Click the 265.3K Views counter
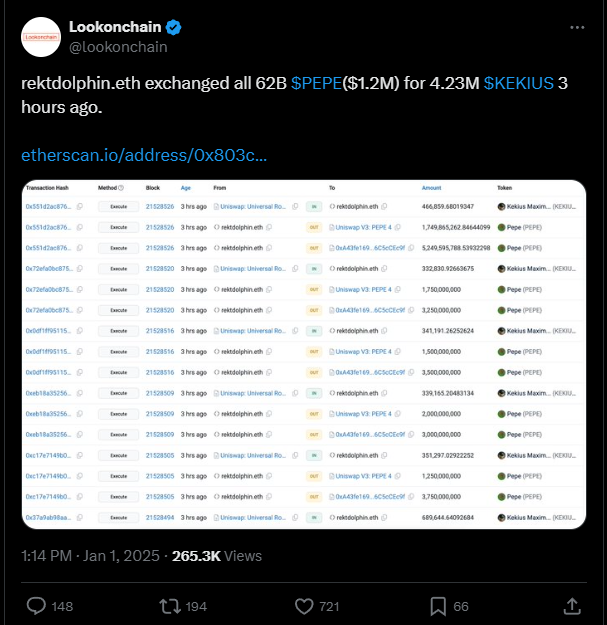Viewport: 607px width, 625px height. [x=217, y=556]
